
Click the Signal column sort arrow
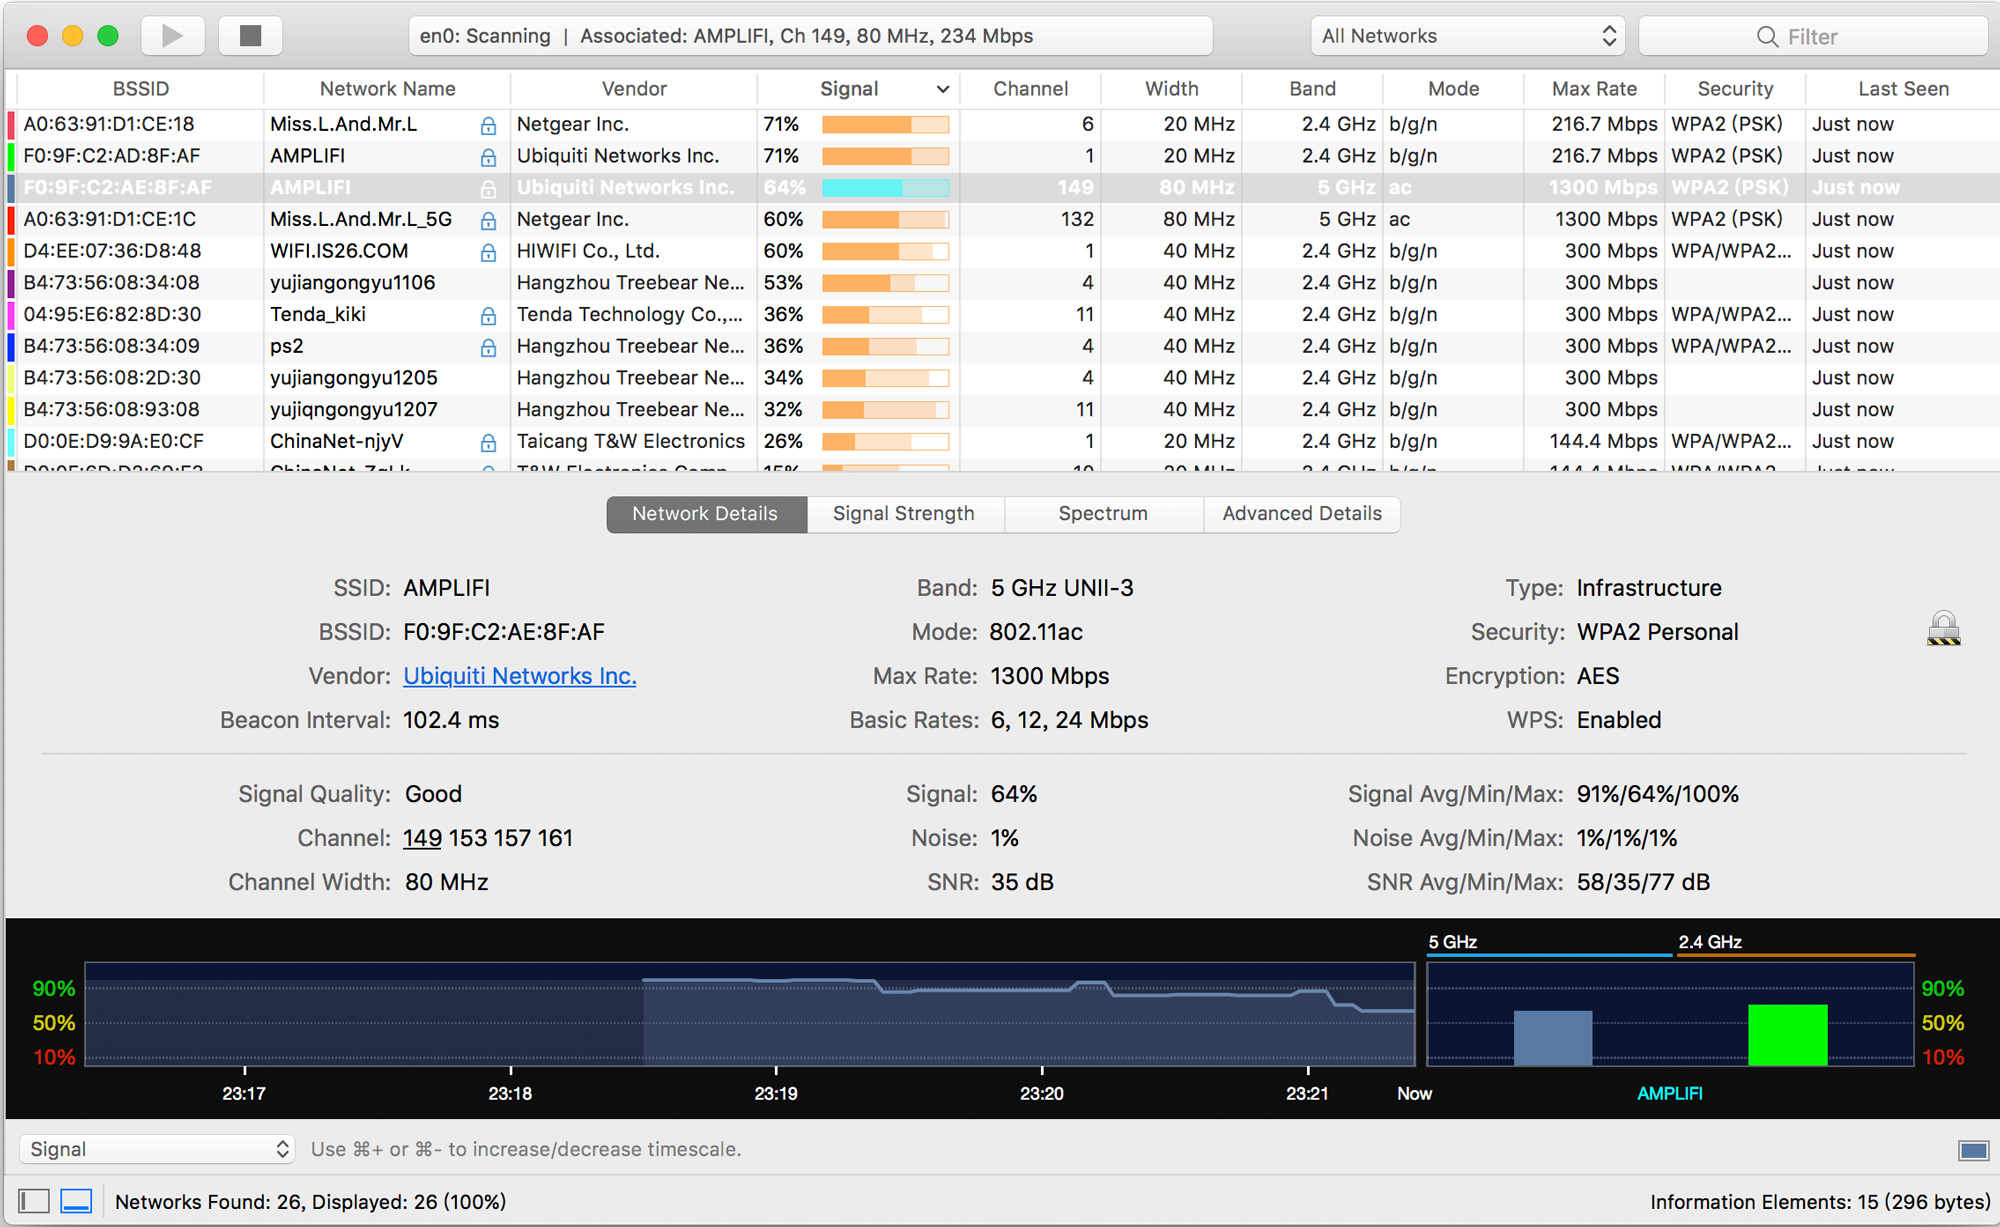pyautogui.click(x=942, y=89)
